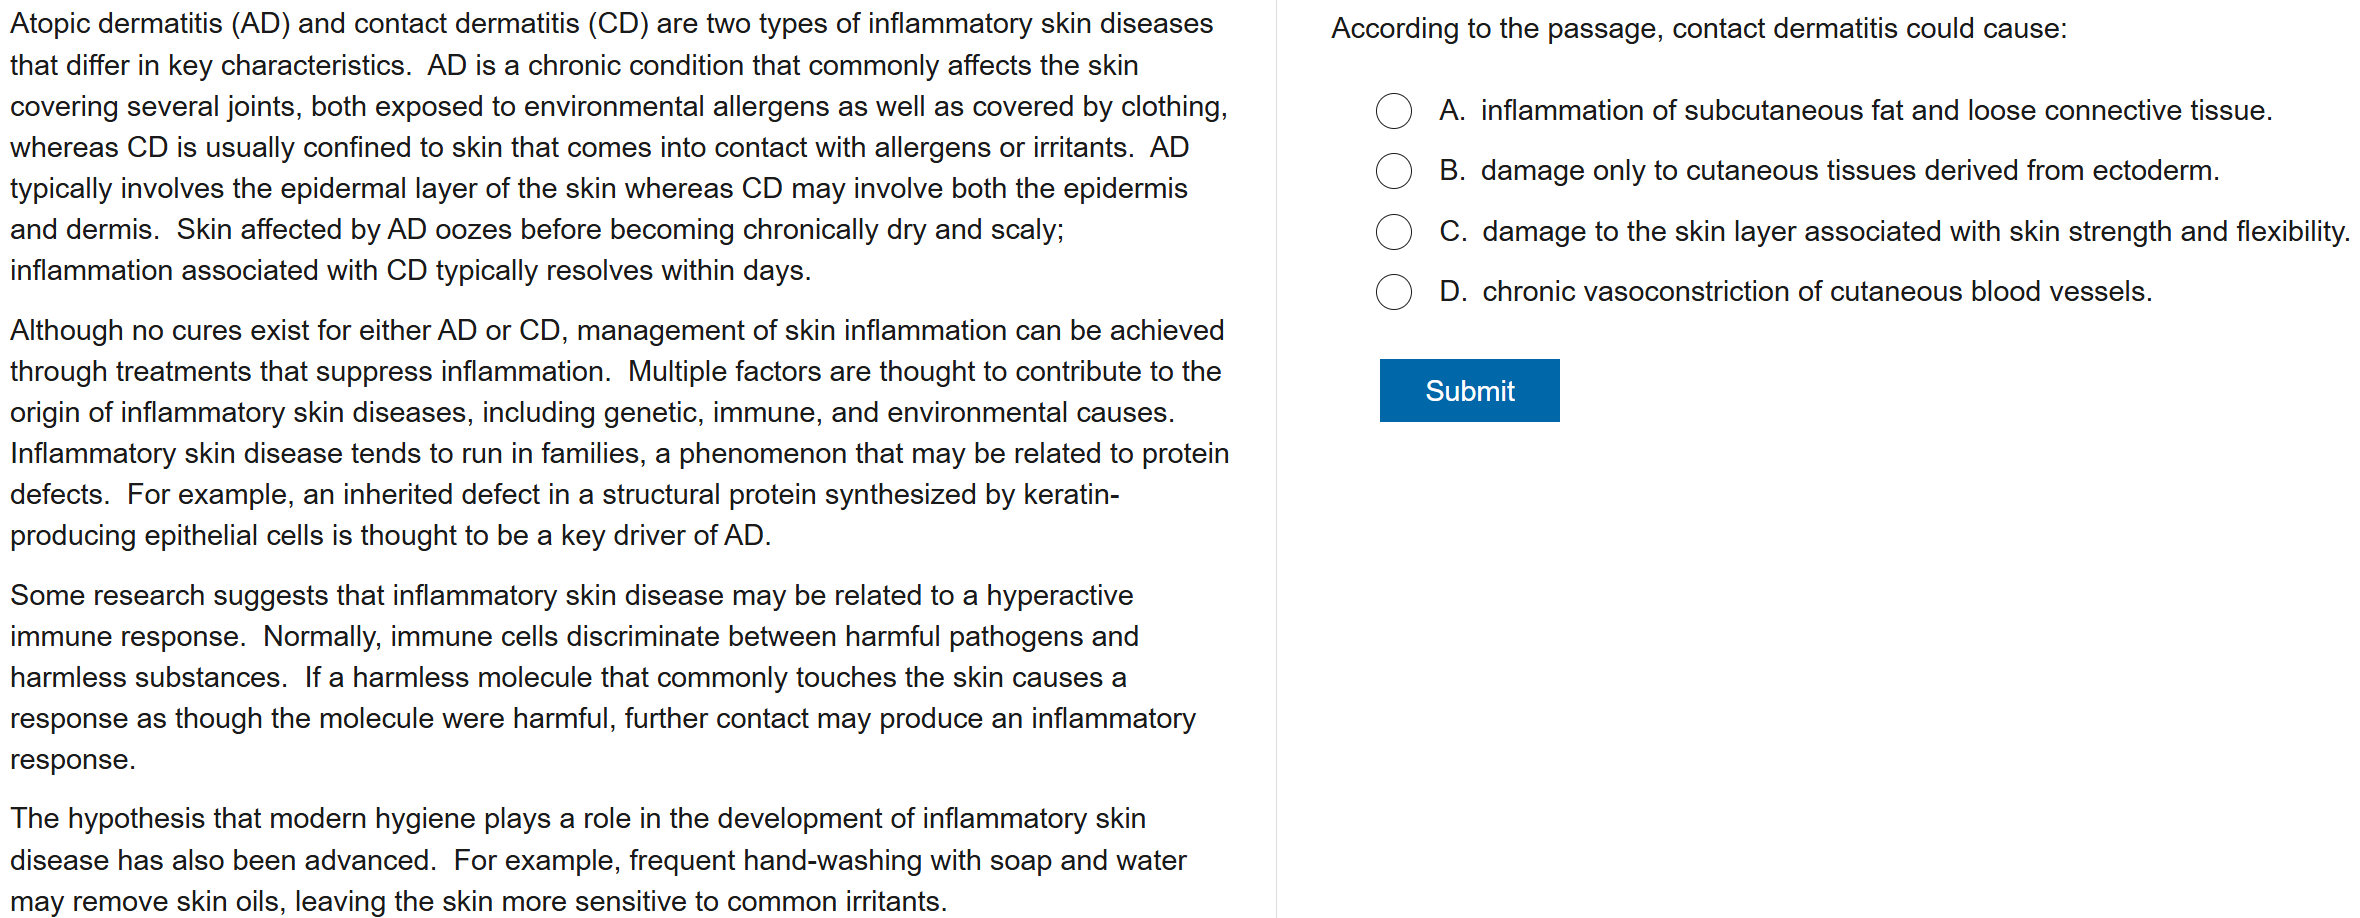This screenshot has height=918, width=2360.
Task: Click answer text about ectoderm-derived tissues
Action: [x=1849, y=171]
